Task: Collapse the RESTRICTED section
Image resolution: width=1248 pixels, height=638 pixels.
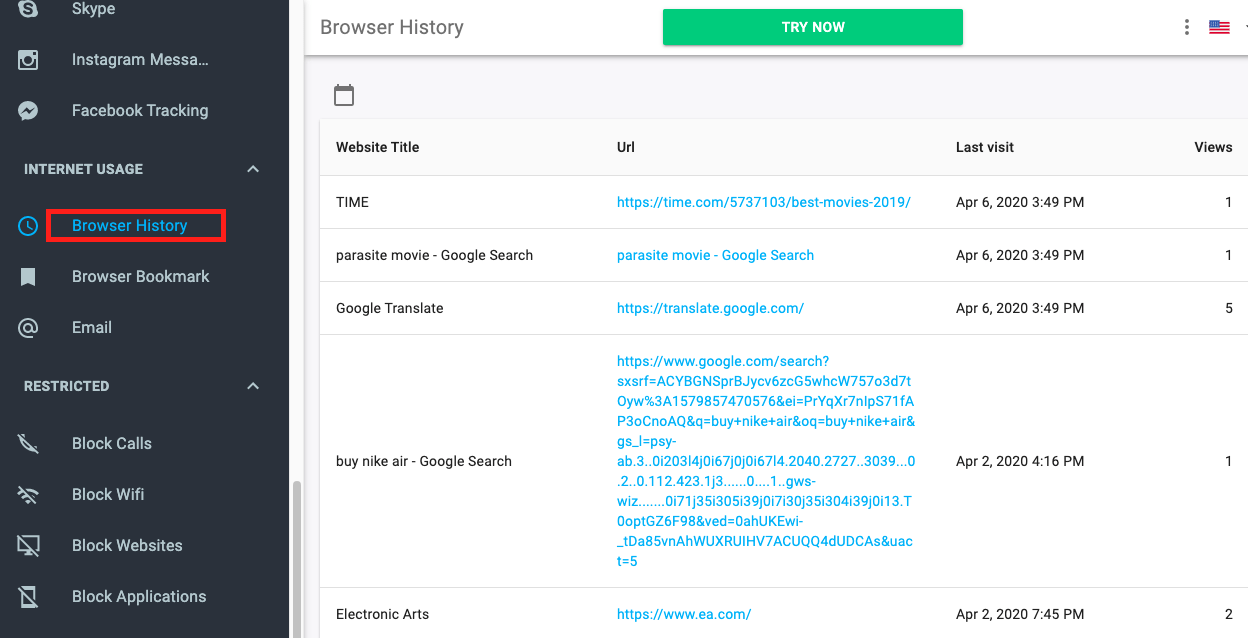Action: pos(252,385)
